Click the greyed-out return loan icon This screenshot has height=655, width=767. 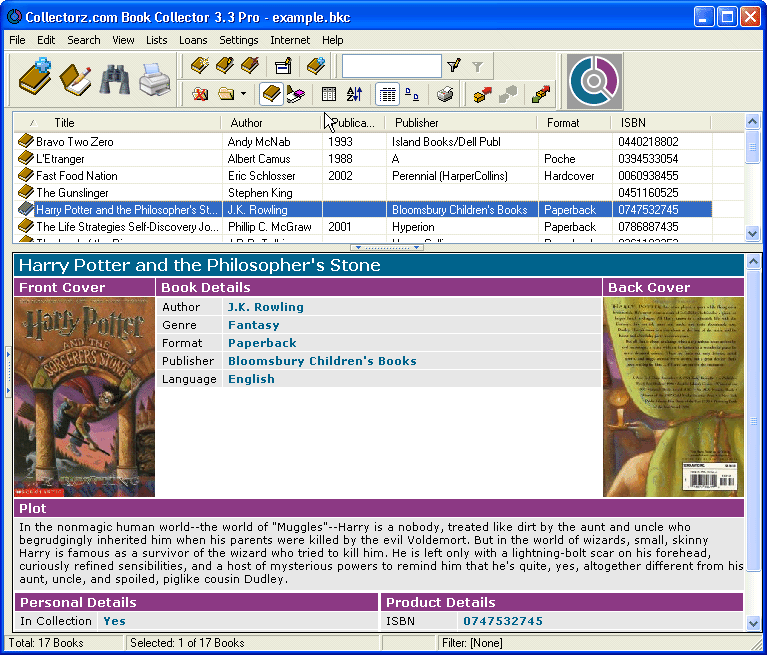[x=508, y=94]
